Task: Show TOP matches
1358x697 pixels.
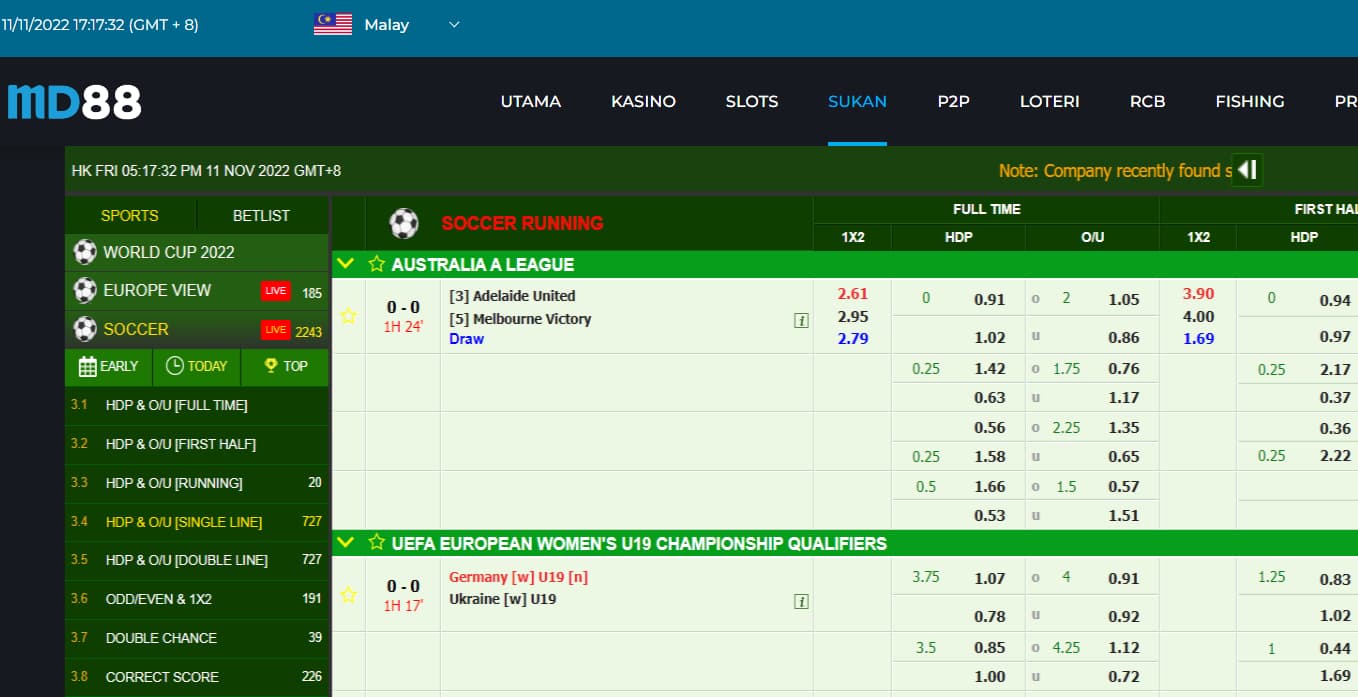Action: 285,366
